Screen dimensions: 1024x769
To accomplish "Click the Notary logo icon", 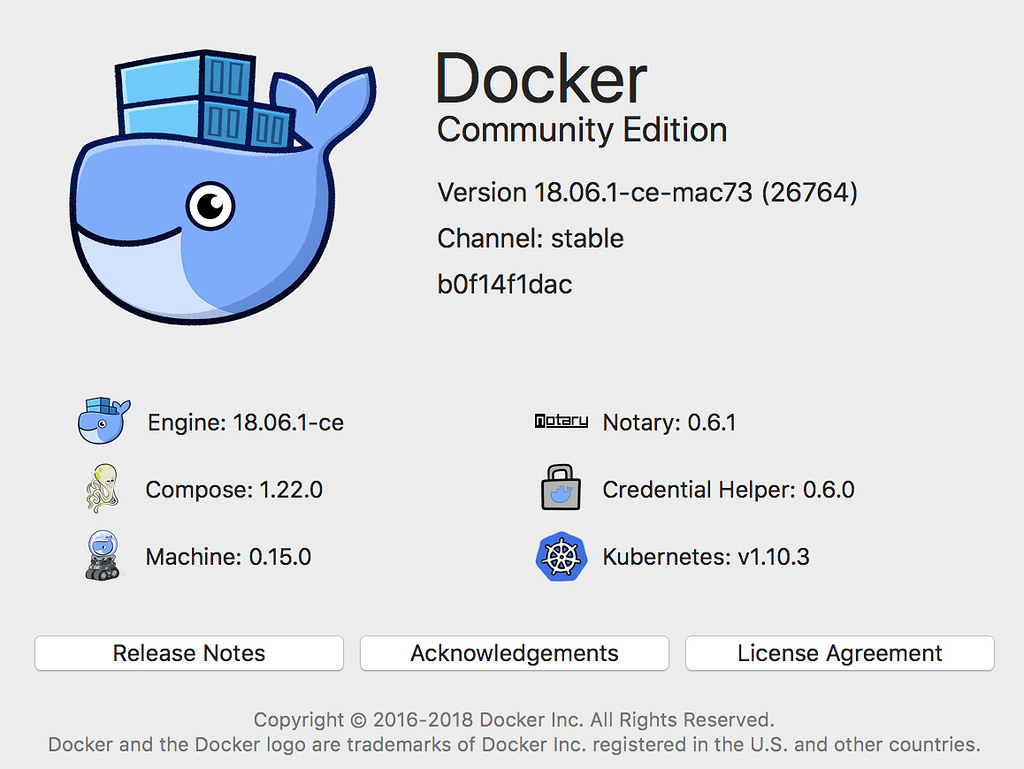I will coord(561,421).
